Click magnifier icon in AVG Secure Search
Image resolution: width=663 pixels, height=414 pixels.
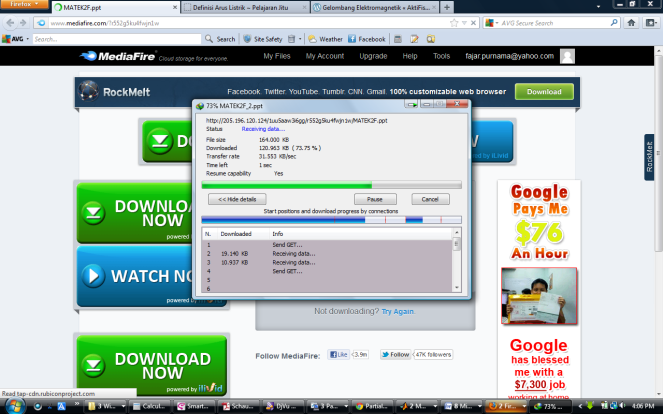[614, 23]
